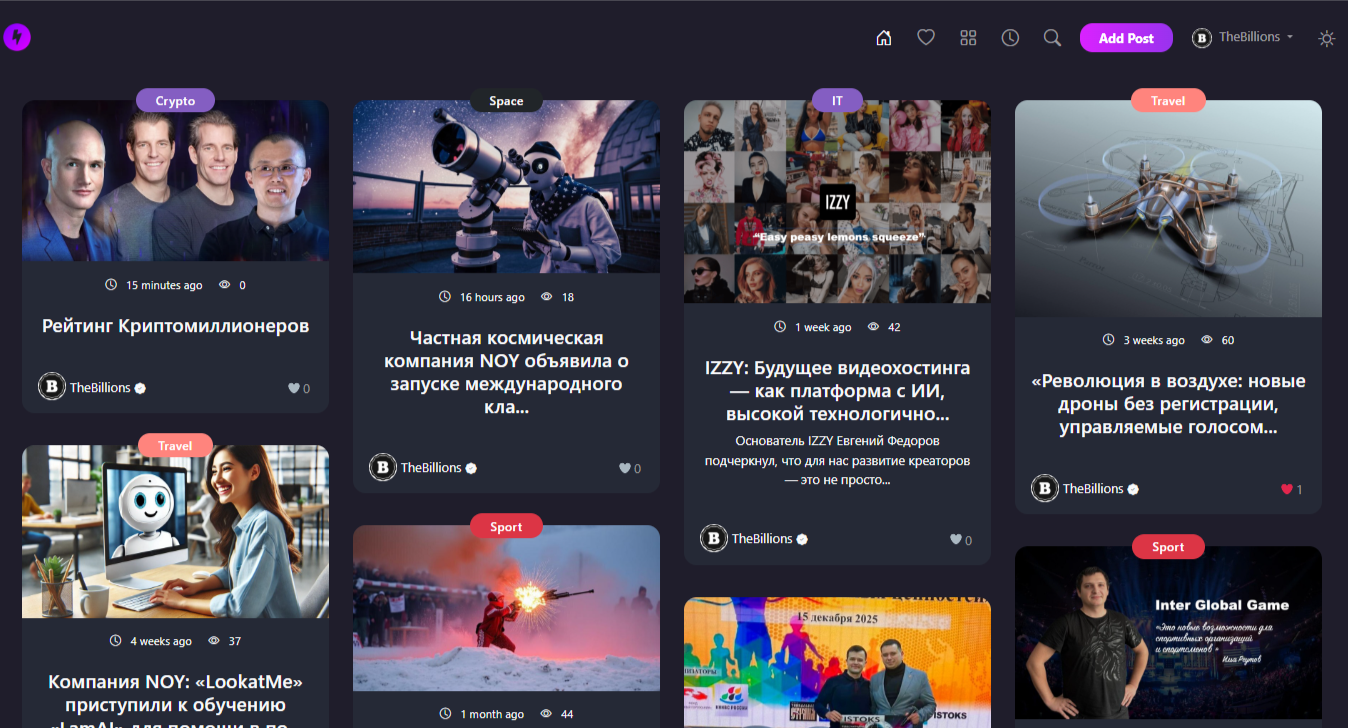Click verified badge on drone post author
Viewport: 1348px width, 728px height.
pos(1133,489)
